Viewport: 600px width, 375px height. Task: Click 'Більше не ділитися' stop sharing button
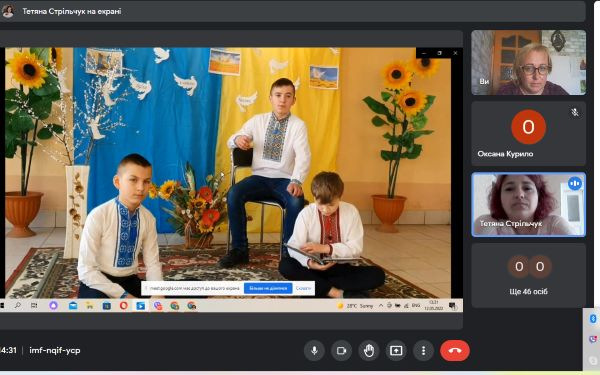268,288
